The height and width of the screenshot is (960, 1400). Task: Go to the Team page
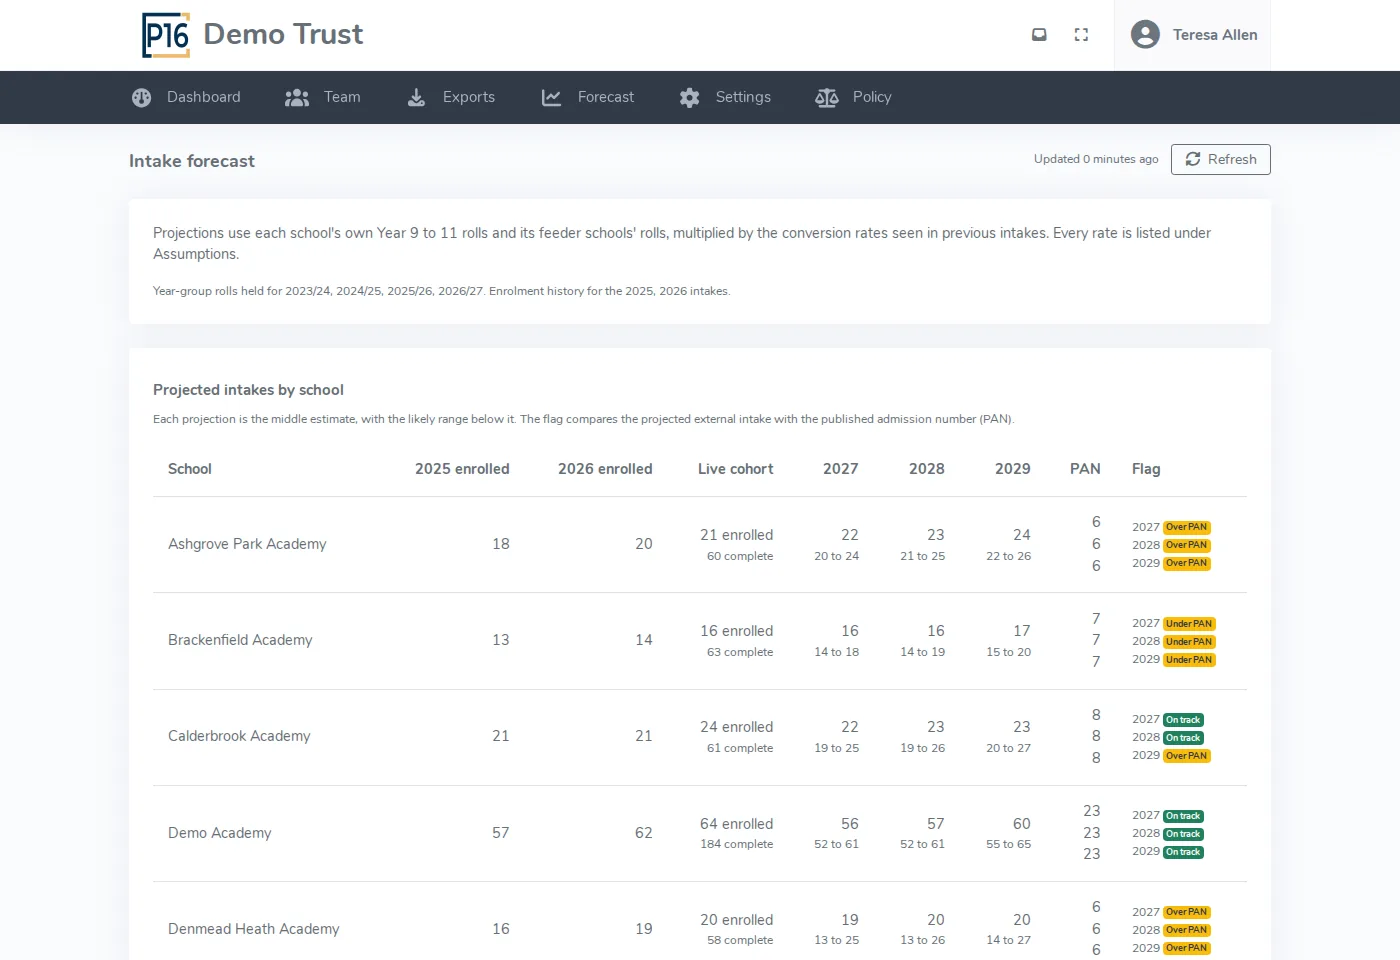click(323, 97)
